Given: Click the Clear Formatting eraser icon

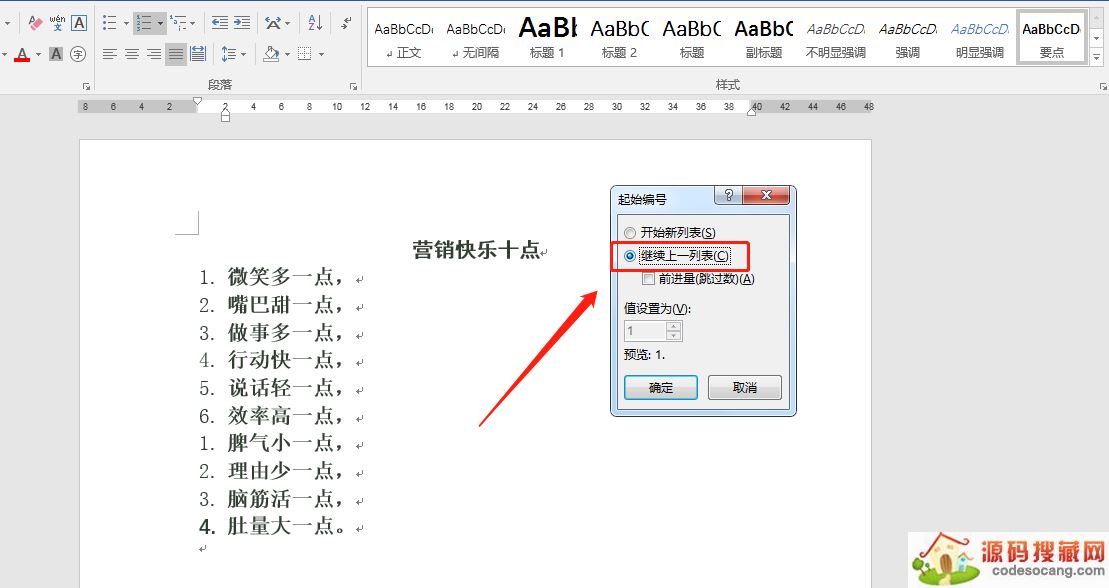Looking at the screenshot, I should [x=36, y=22].
